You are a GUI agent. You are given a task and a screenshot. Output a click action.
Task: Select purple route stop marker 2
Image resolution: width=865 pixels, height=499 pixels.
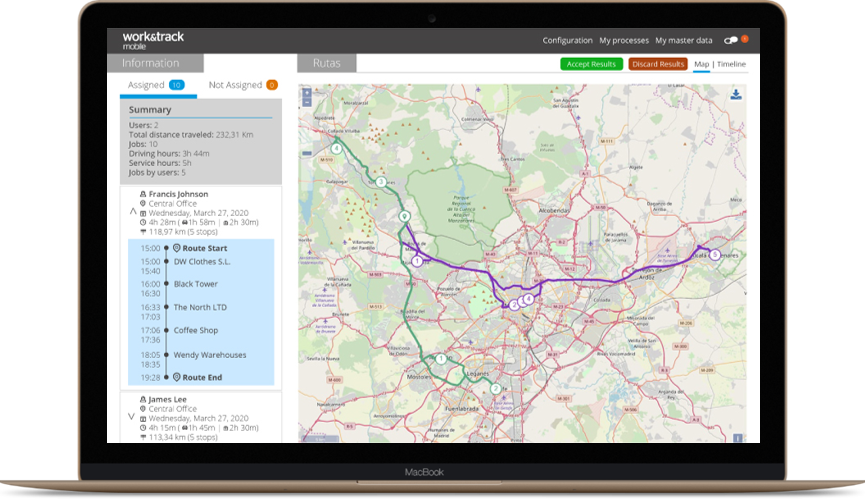click(x=514, y=304)
